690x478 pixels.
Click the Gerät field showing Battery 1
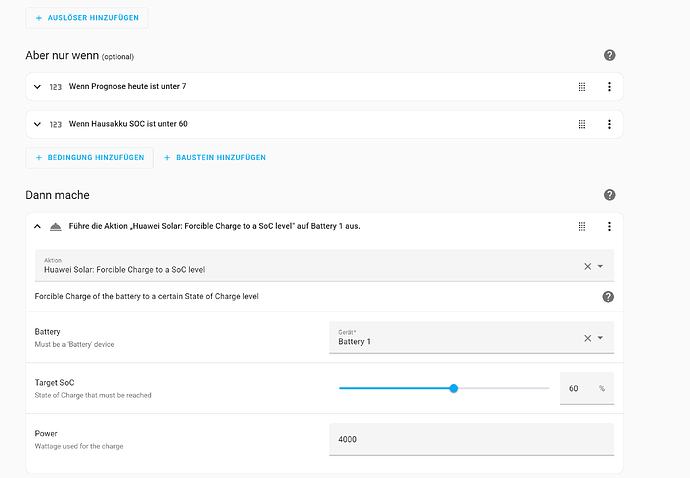click(x=471, y=337)
